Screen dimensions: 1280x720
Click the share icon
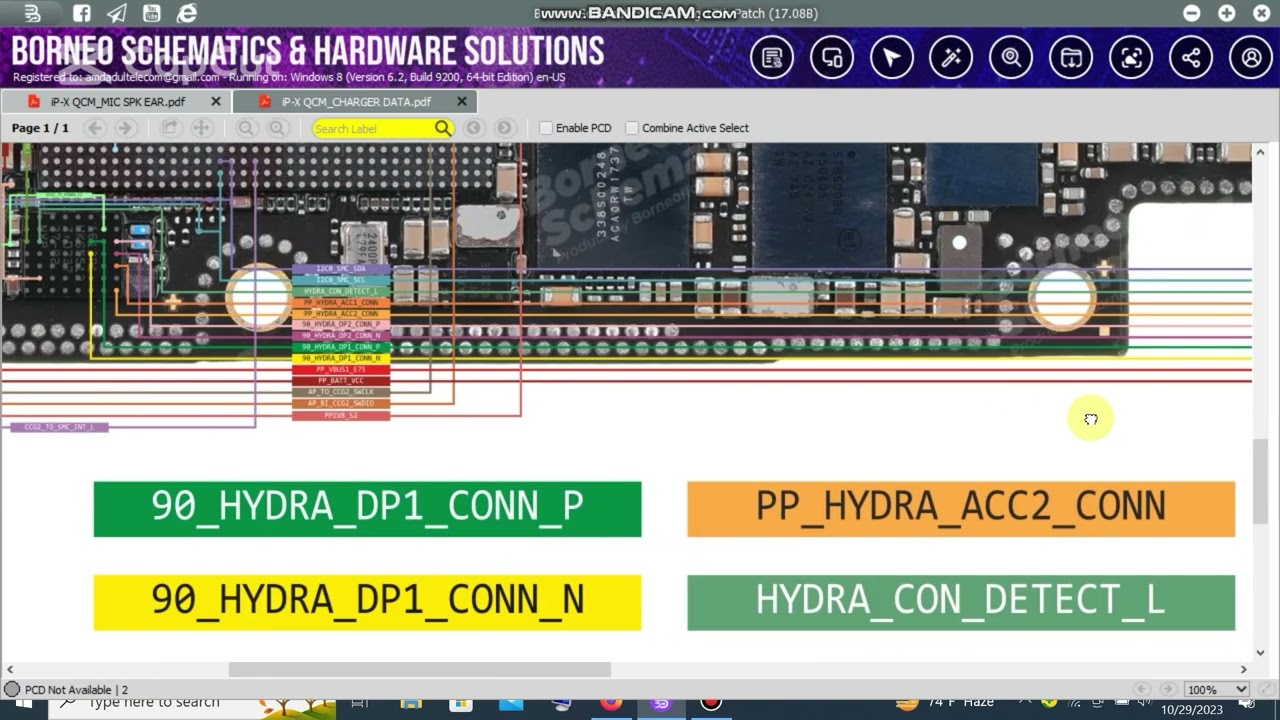(x=1191, y=58)
